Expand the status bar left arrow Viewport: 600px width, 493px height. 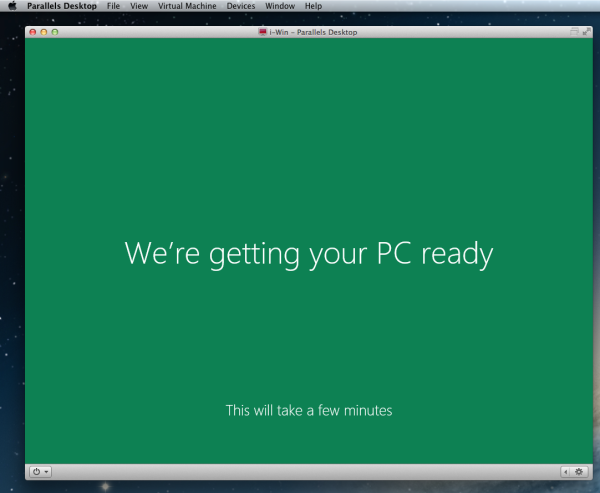click(x=566, y=472)
